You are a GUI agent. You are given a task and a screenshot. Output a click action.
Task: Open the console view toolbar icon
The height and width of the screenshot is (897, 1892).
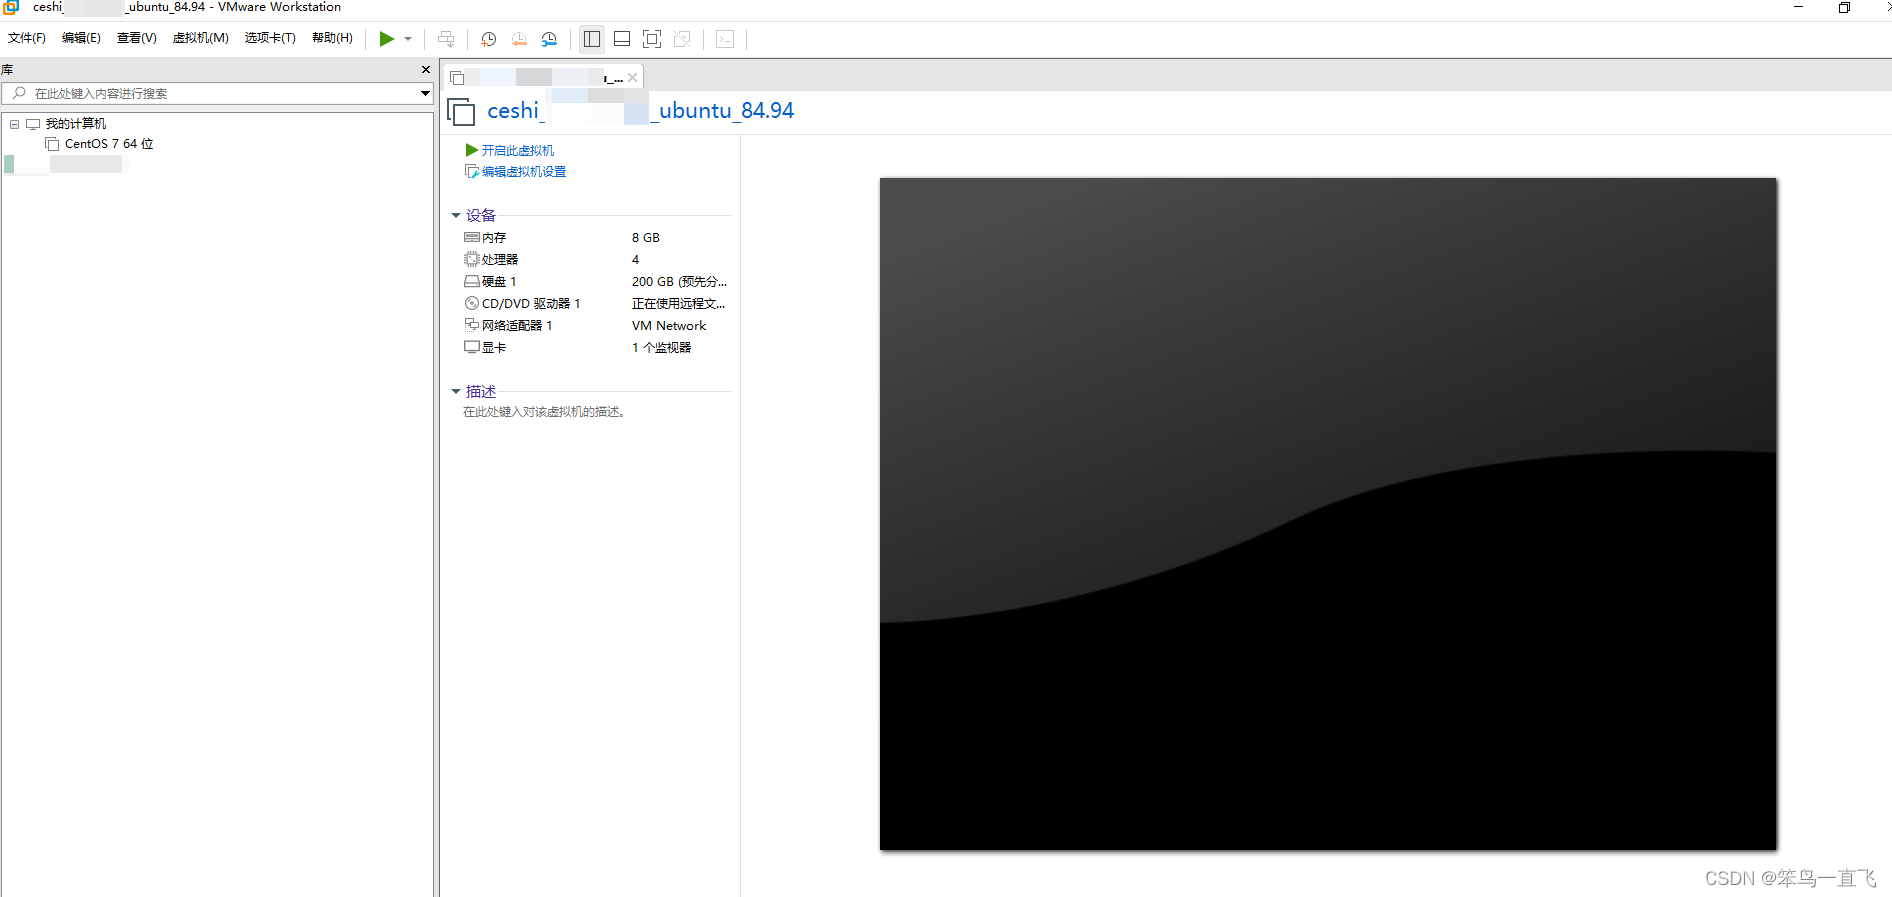tap(726, 39)
